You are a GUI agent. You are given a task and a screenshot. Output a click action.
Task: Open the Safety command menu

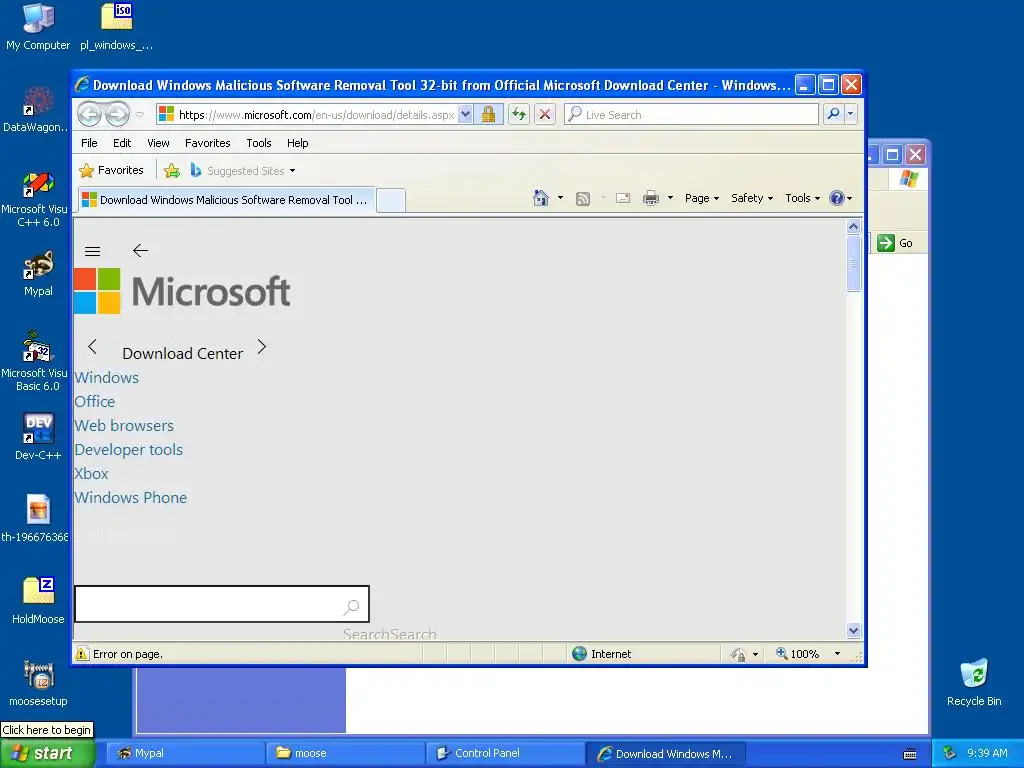click(x=752, y=198)
